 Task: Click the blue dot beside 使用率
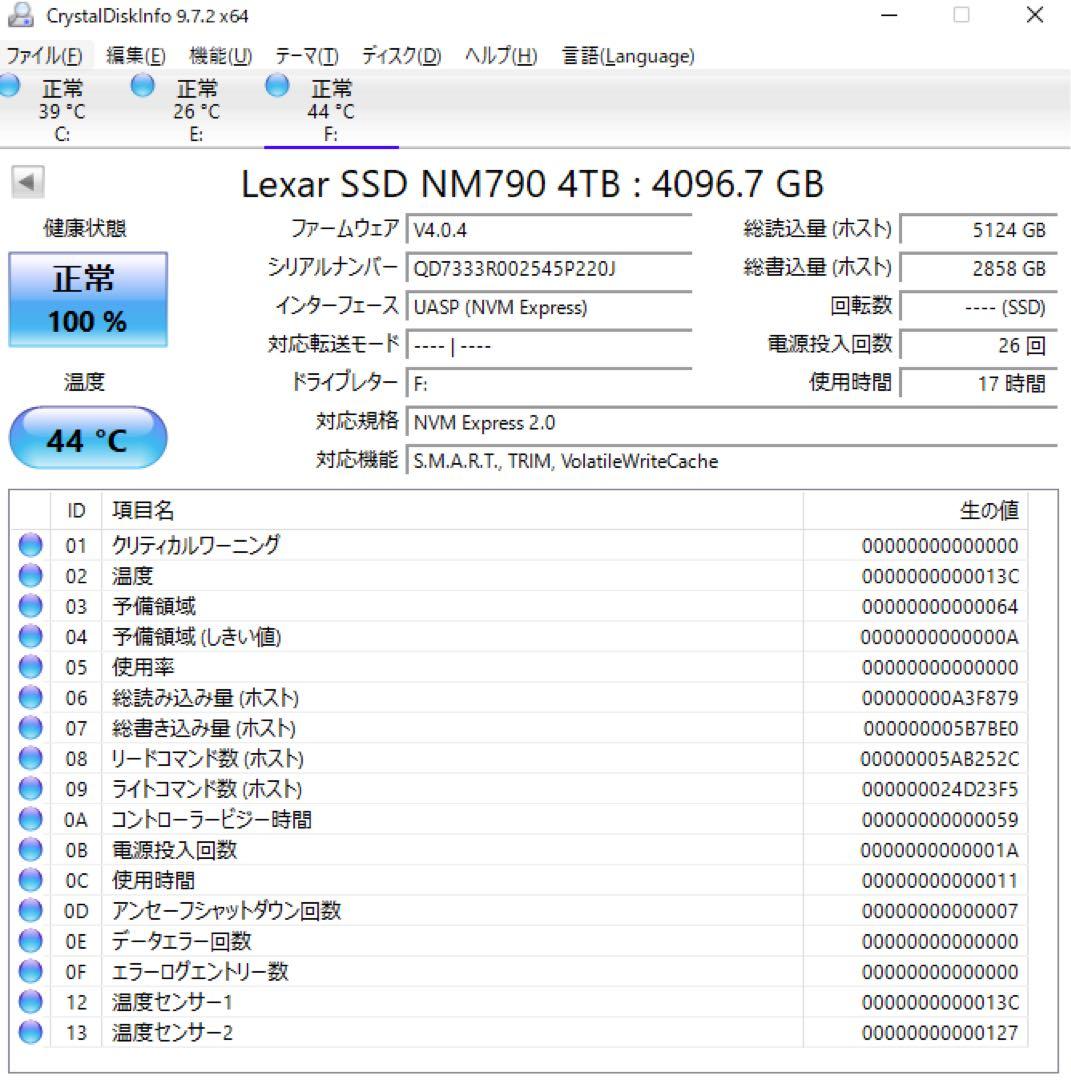(30, 667)
